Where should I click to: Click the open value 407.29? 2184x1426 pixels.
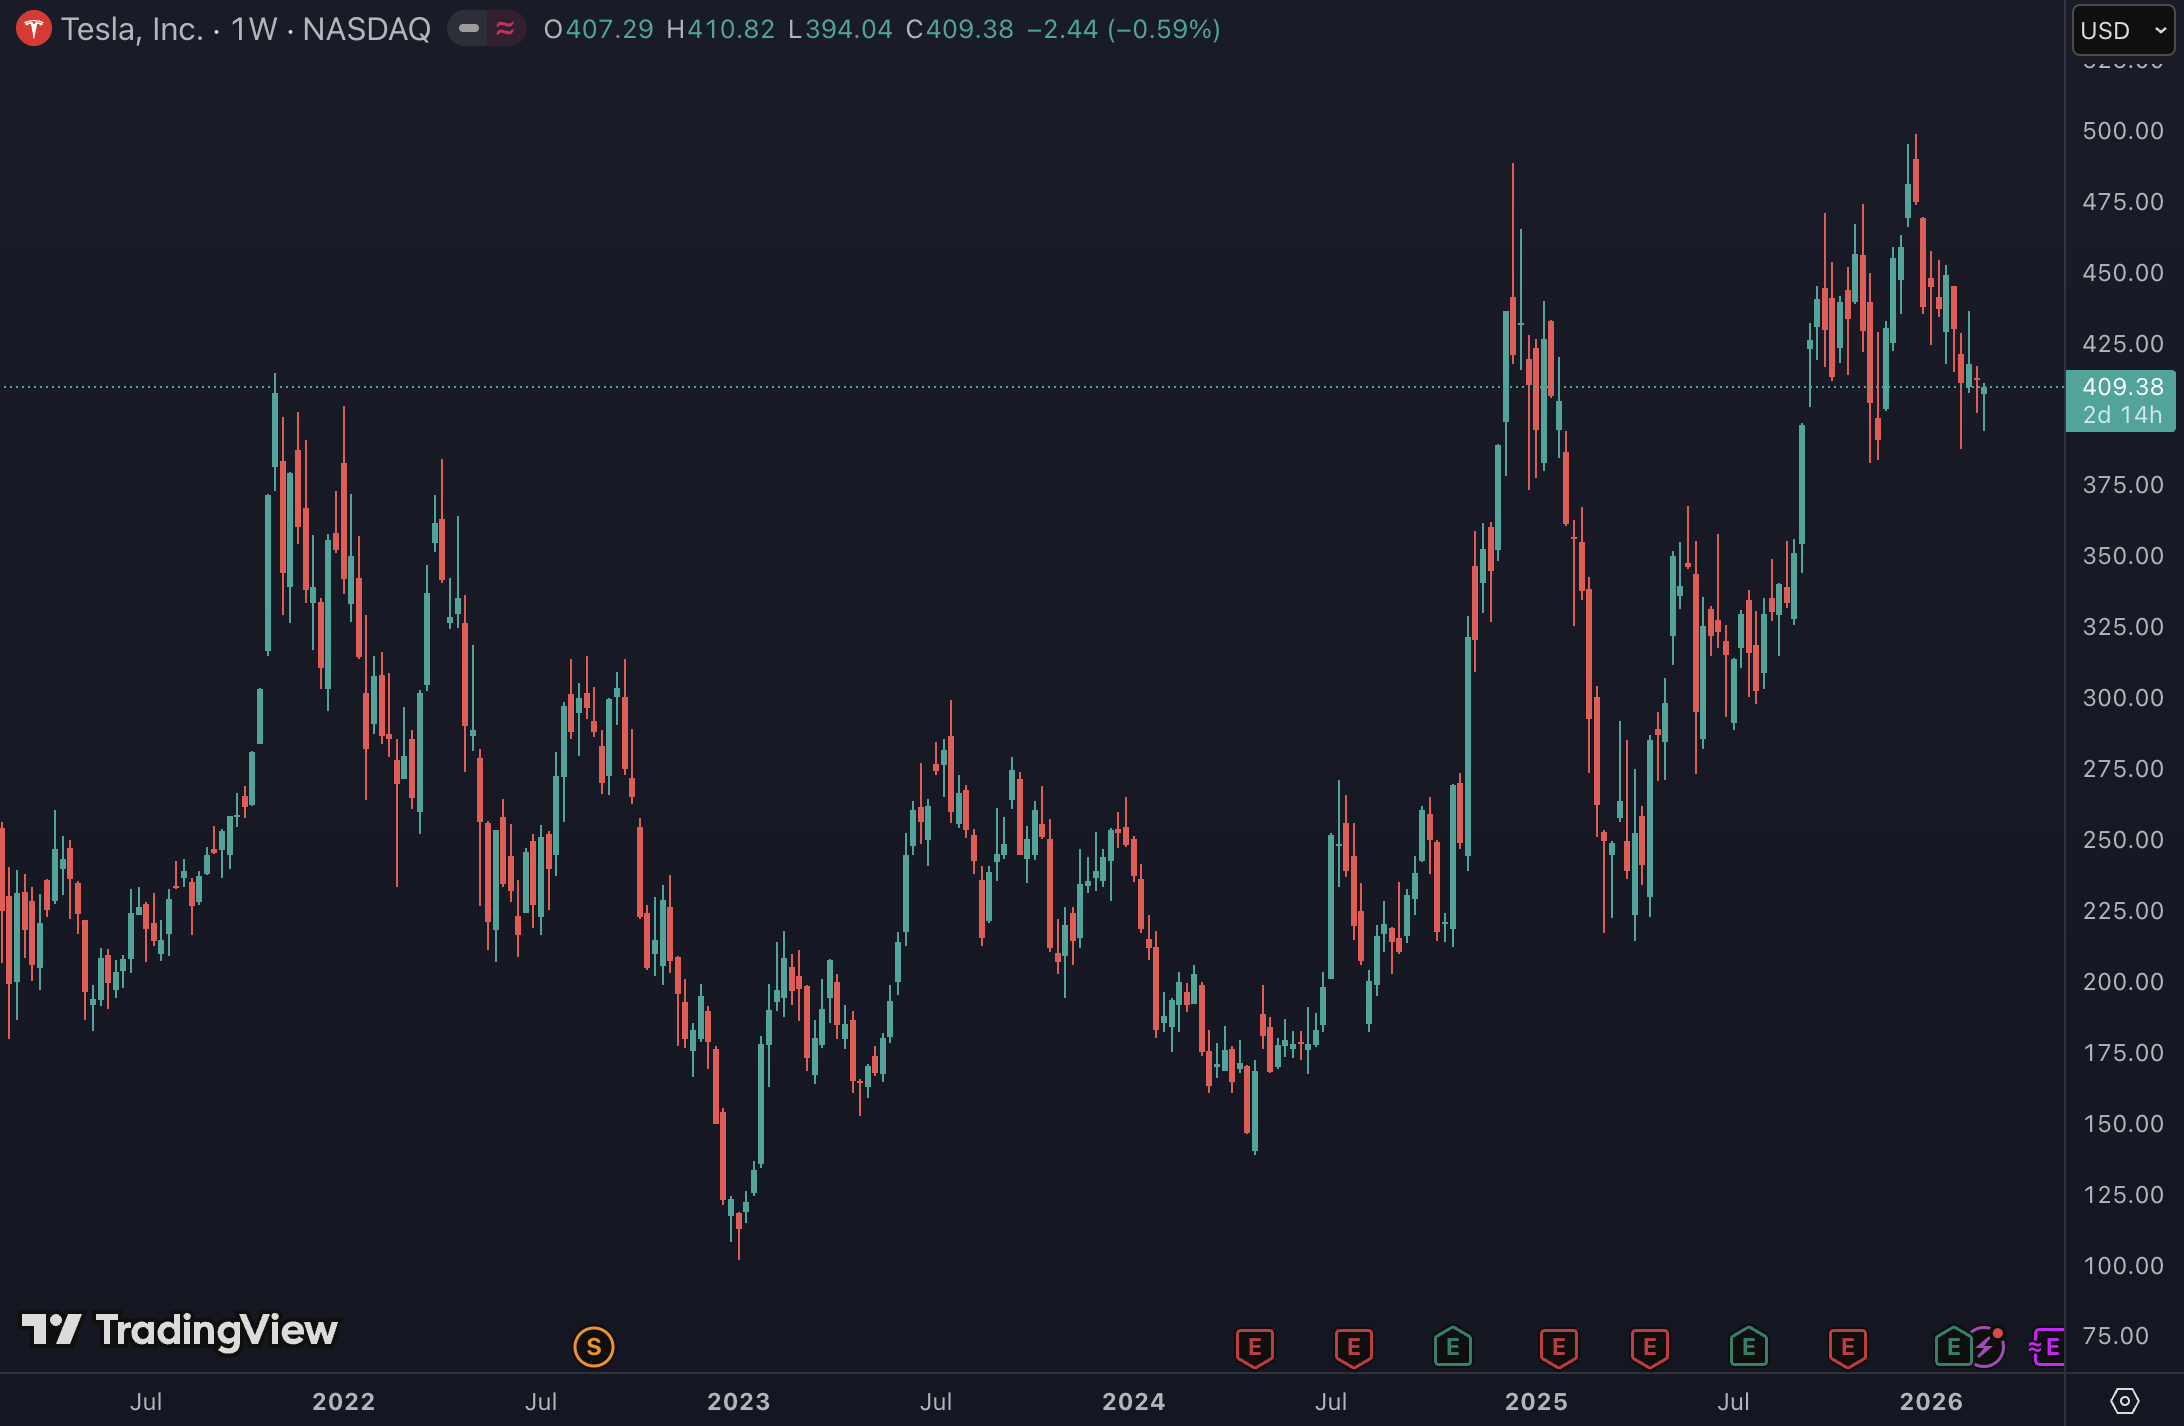point(610,29)
